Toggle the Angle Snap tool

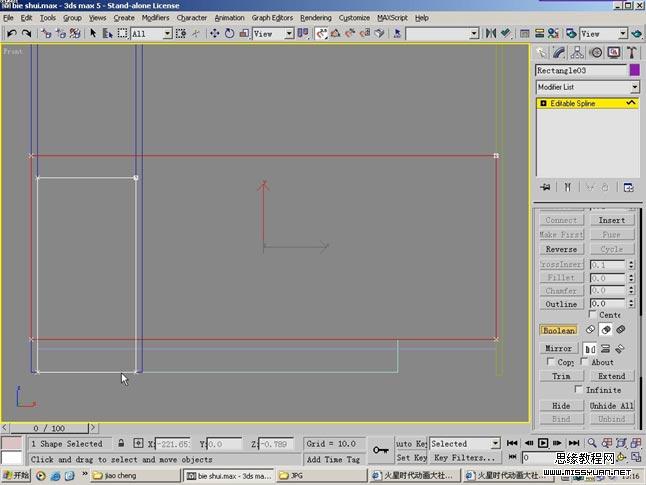click(x=335, y=33)
